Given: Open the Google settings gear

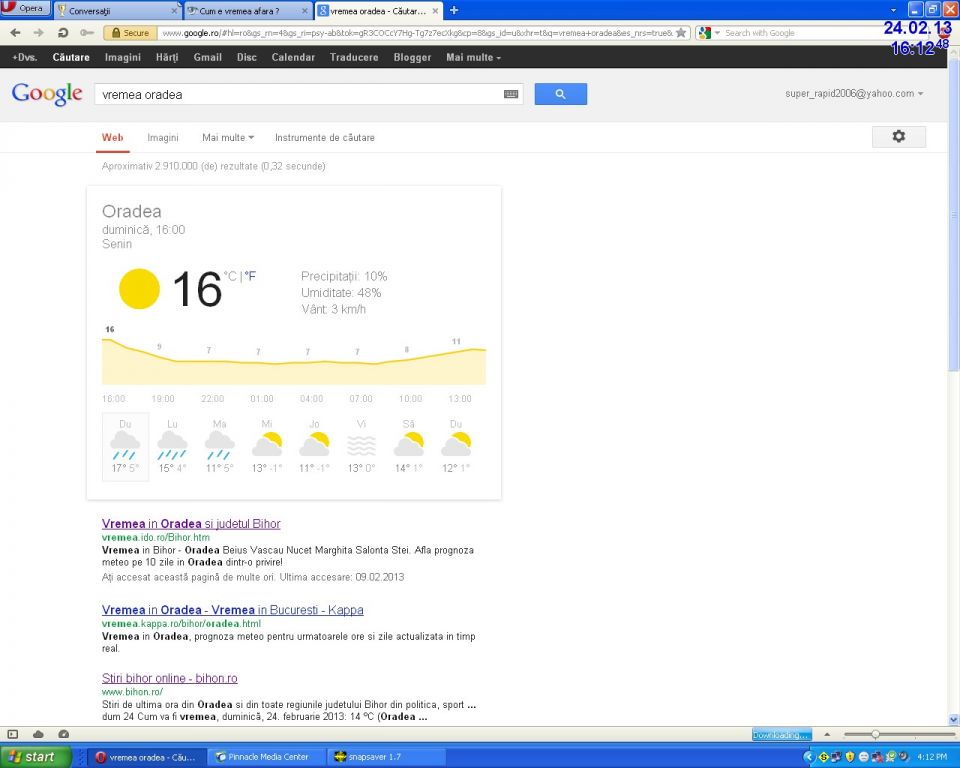Looking at the screenshot, I should (x=899, y=137).
